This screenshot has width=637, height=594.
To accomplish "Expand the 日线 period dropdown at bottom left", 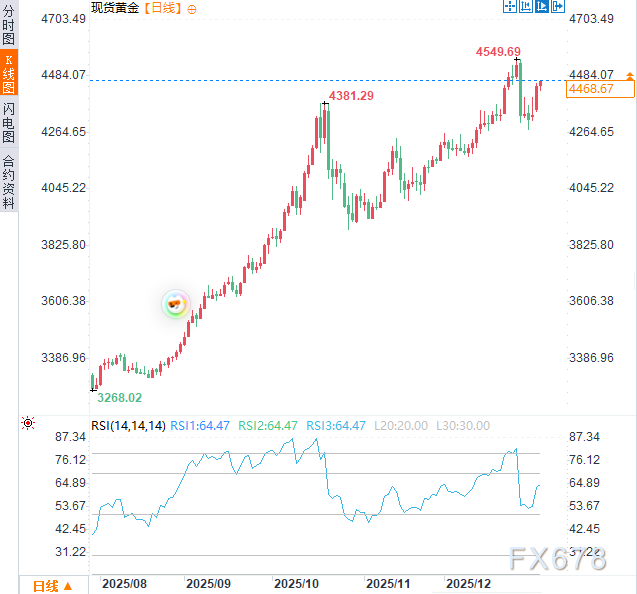I will 52,585.
